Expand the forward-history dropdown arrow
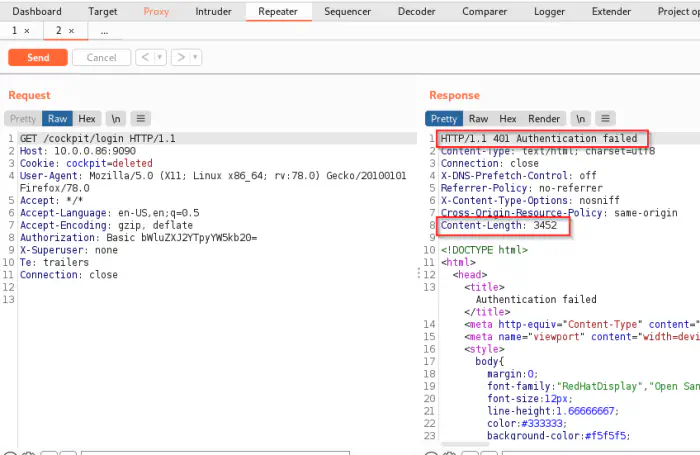 pos(193,58)
